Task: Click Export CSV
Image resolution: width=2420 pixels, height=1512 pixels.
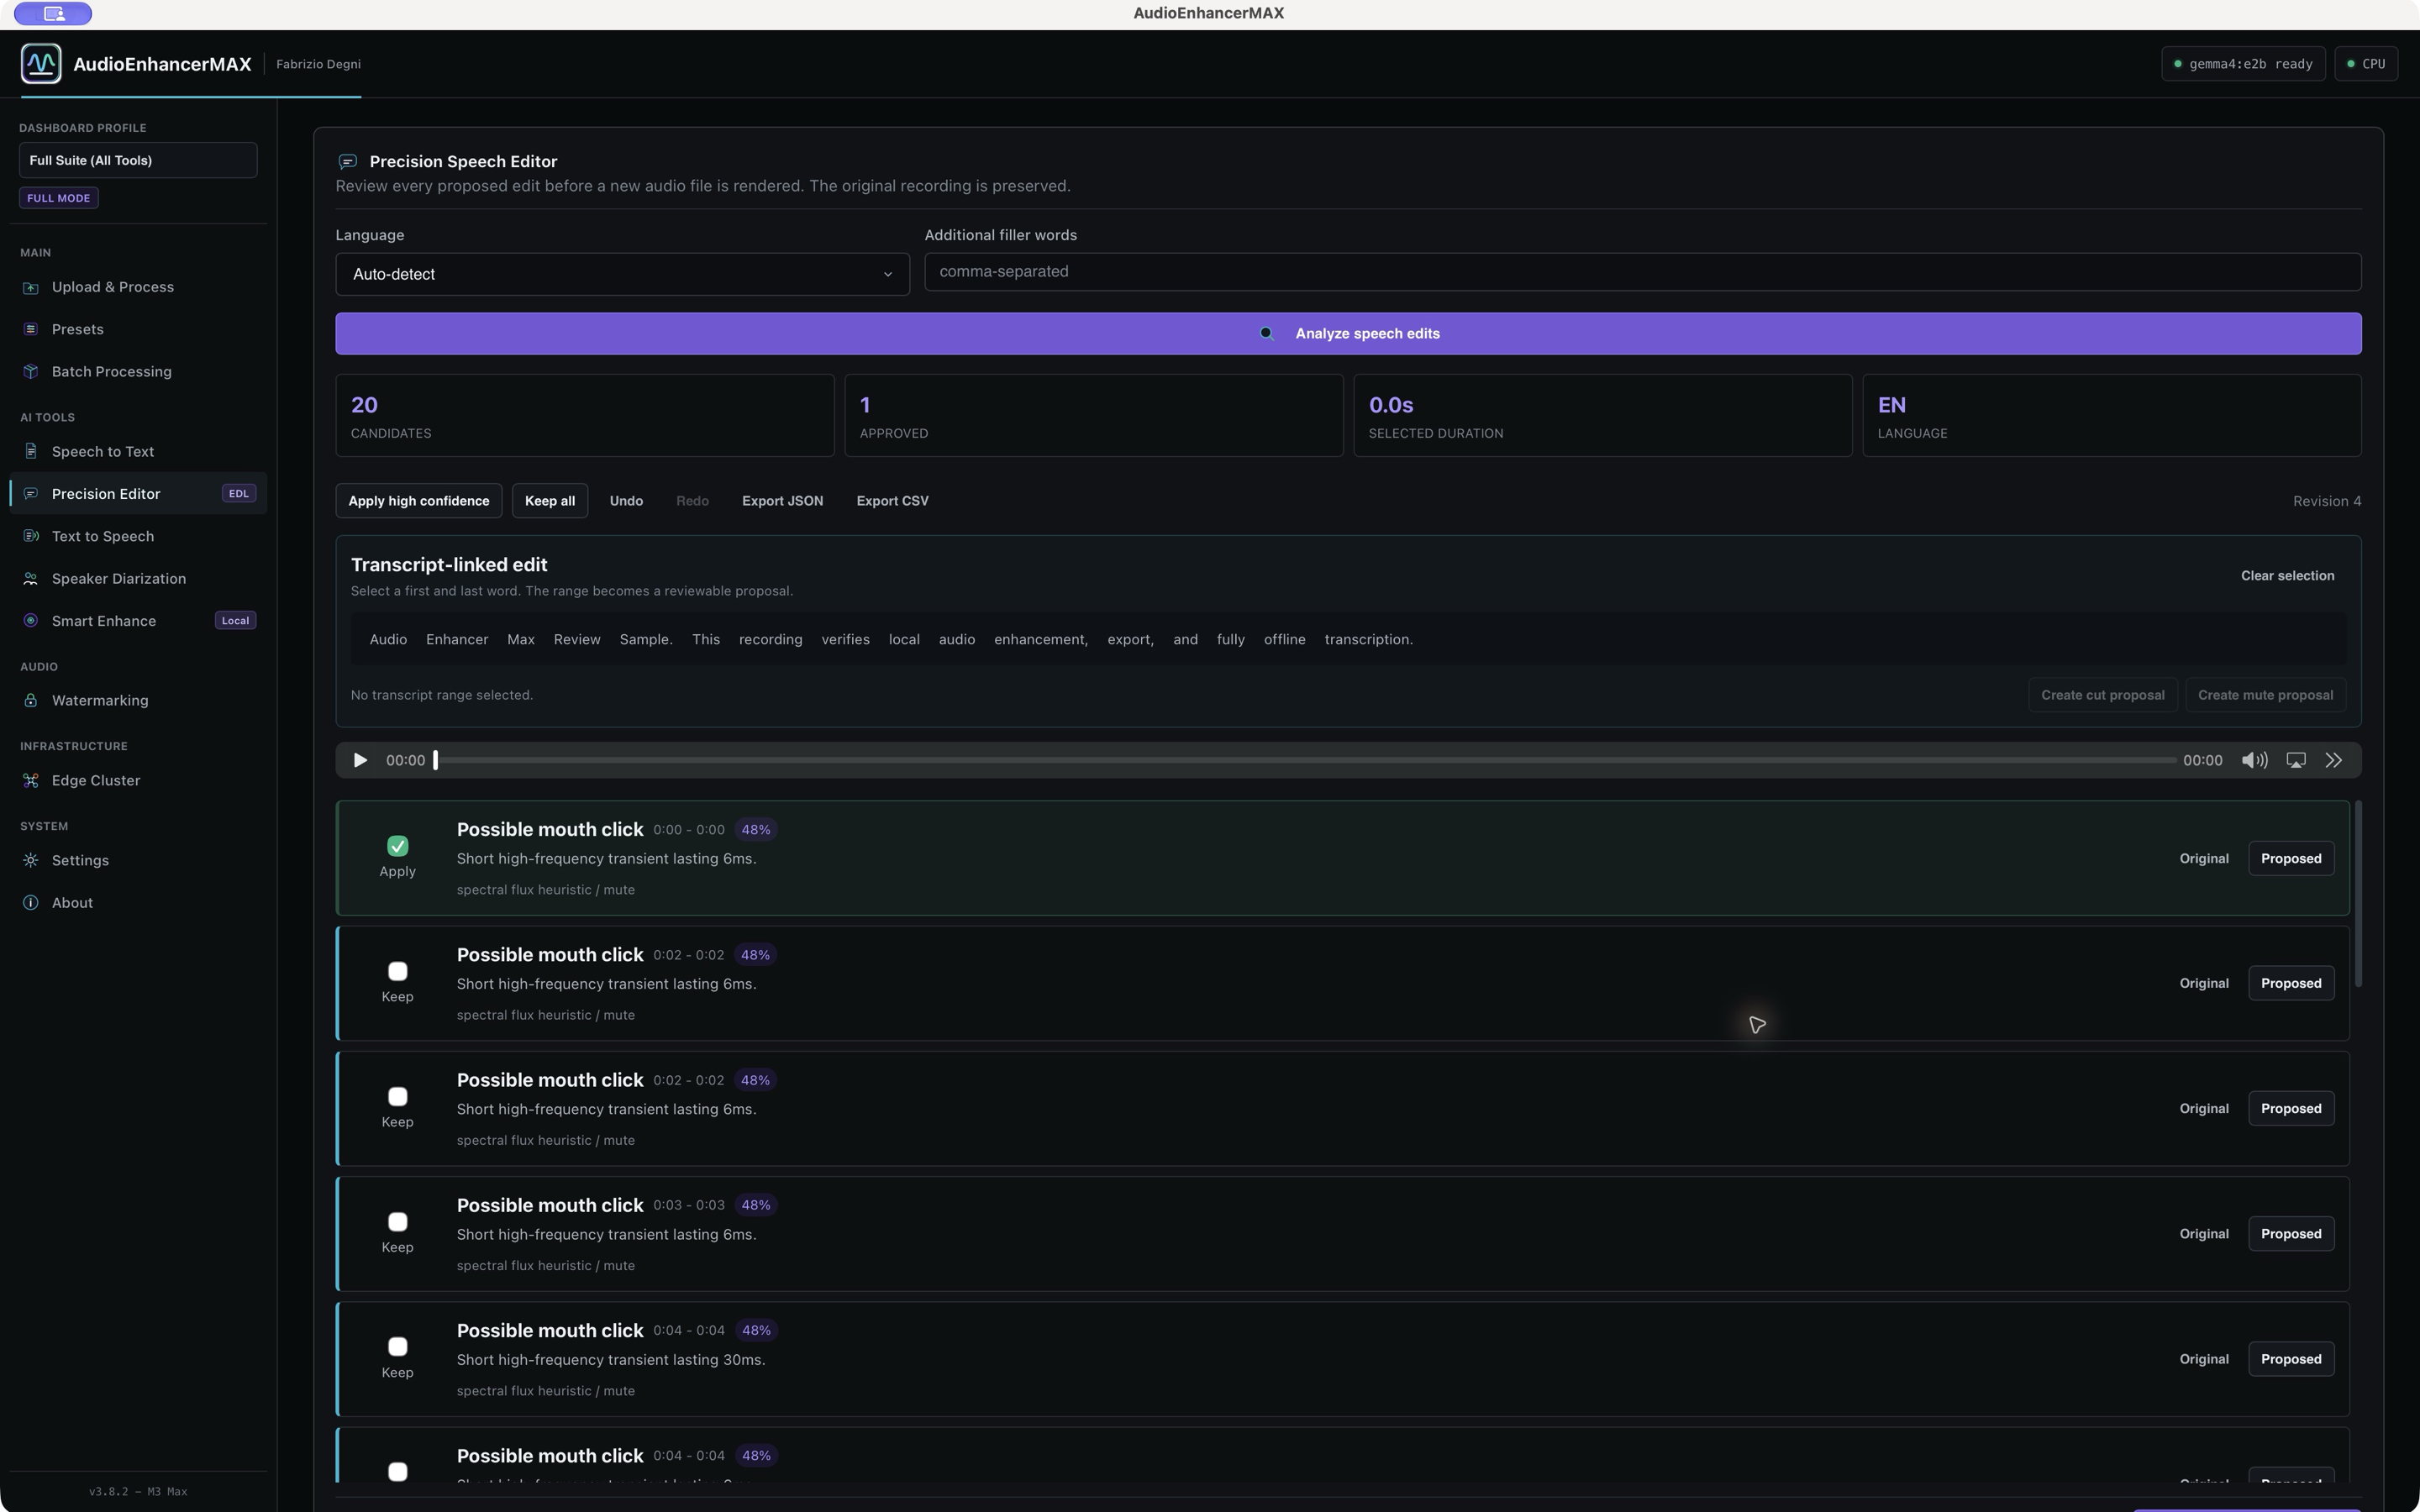Action: (892, 501)
